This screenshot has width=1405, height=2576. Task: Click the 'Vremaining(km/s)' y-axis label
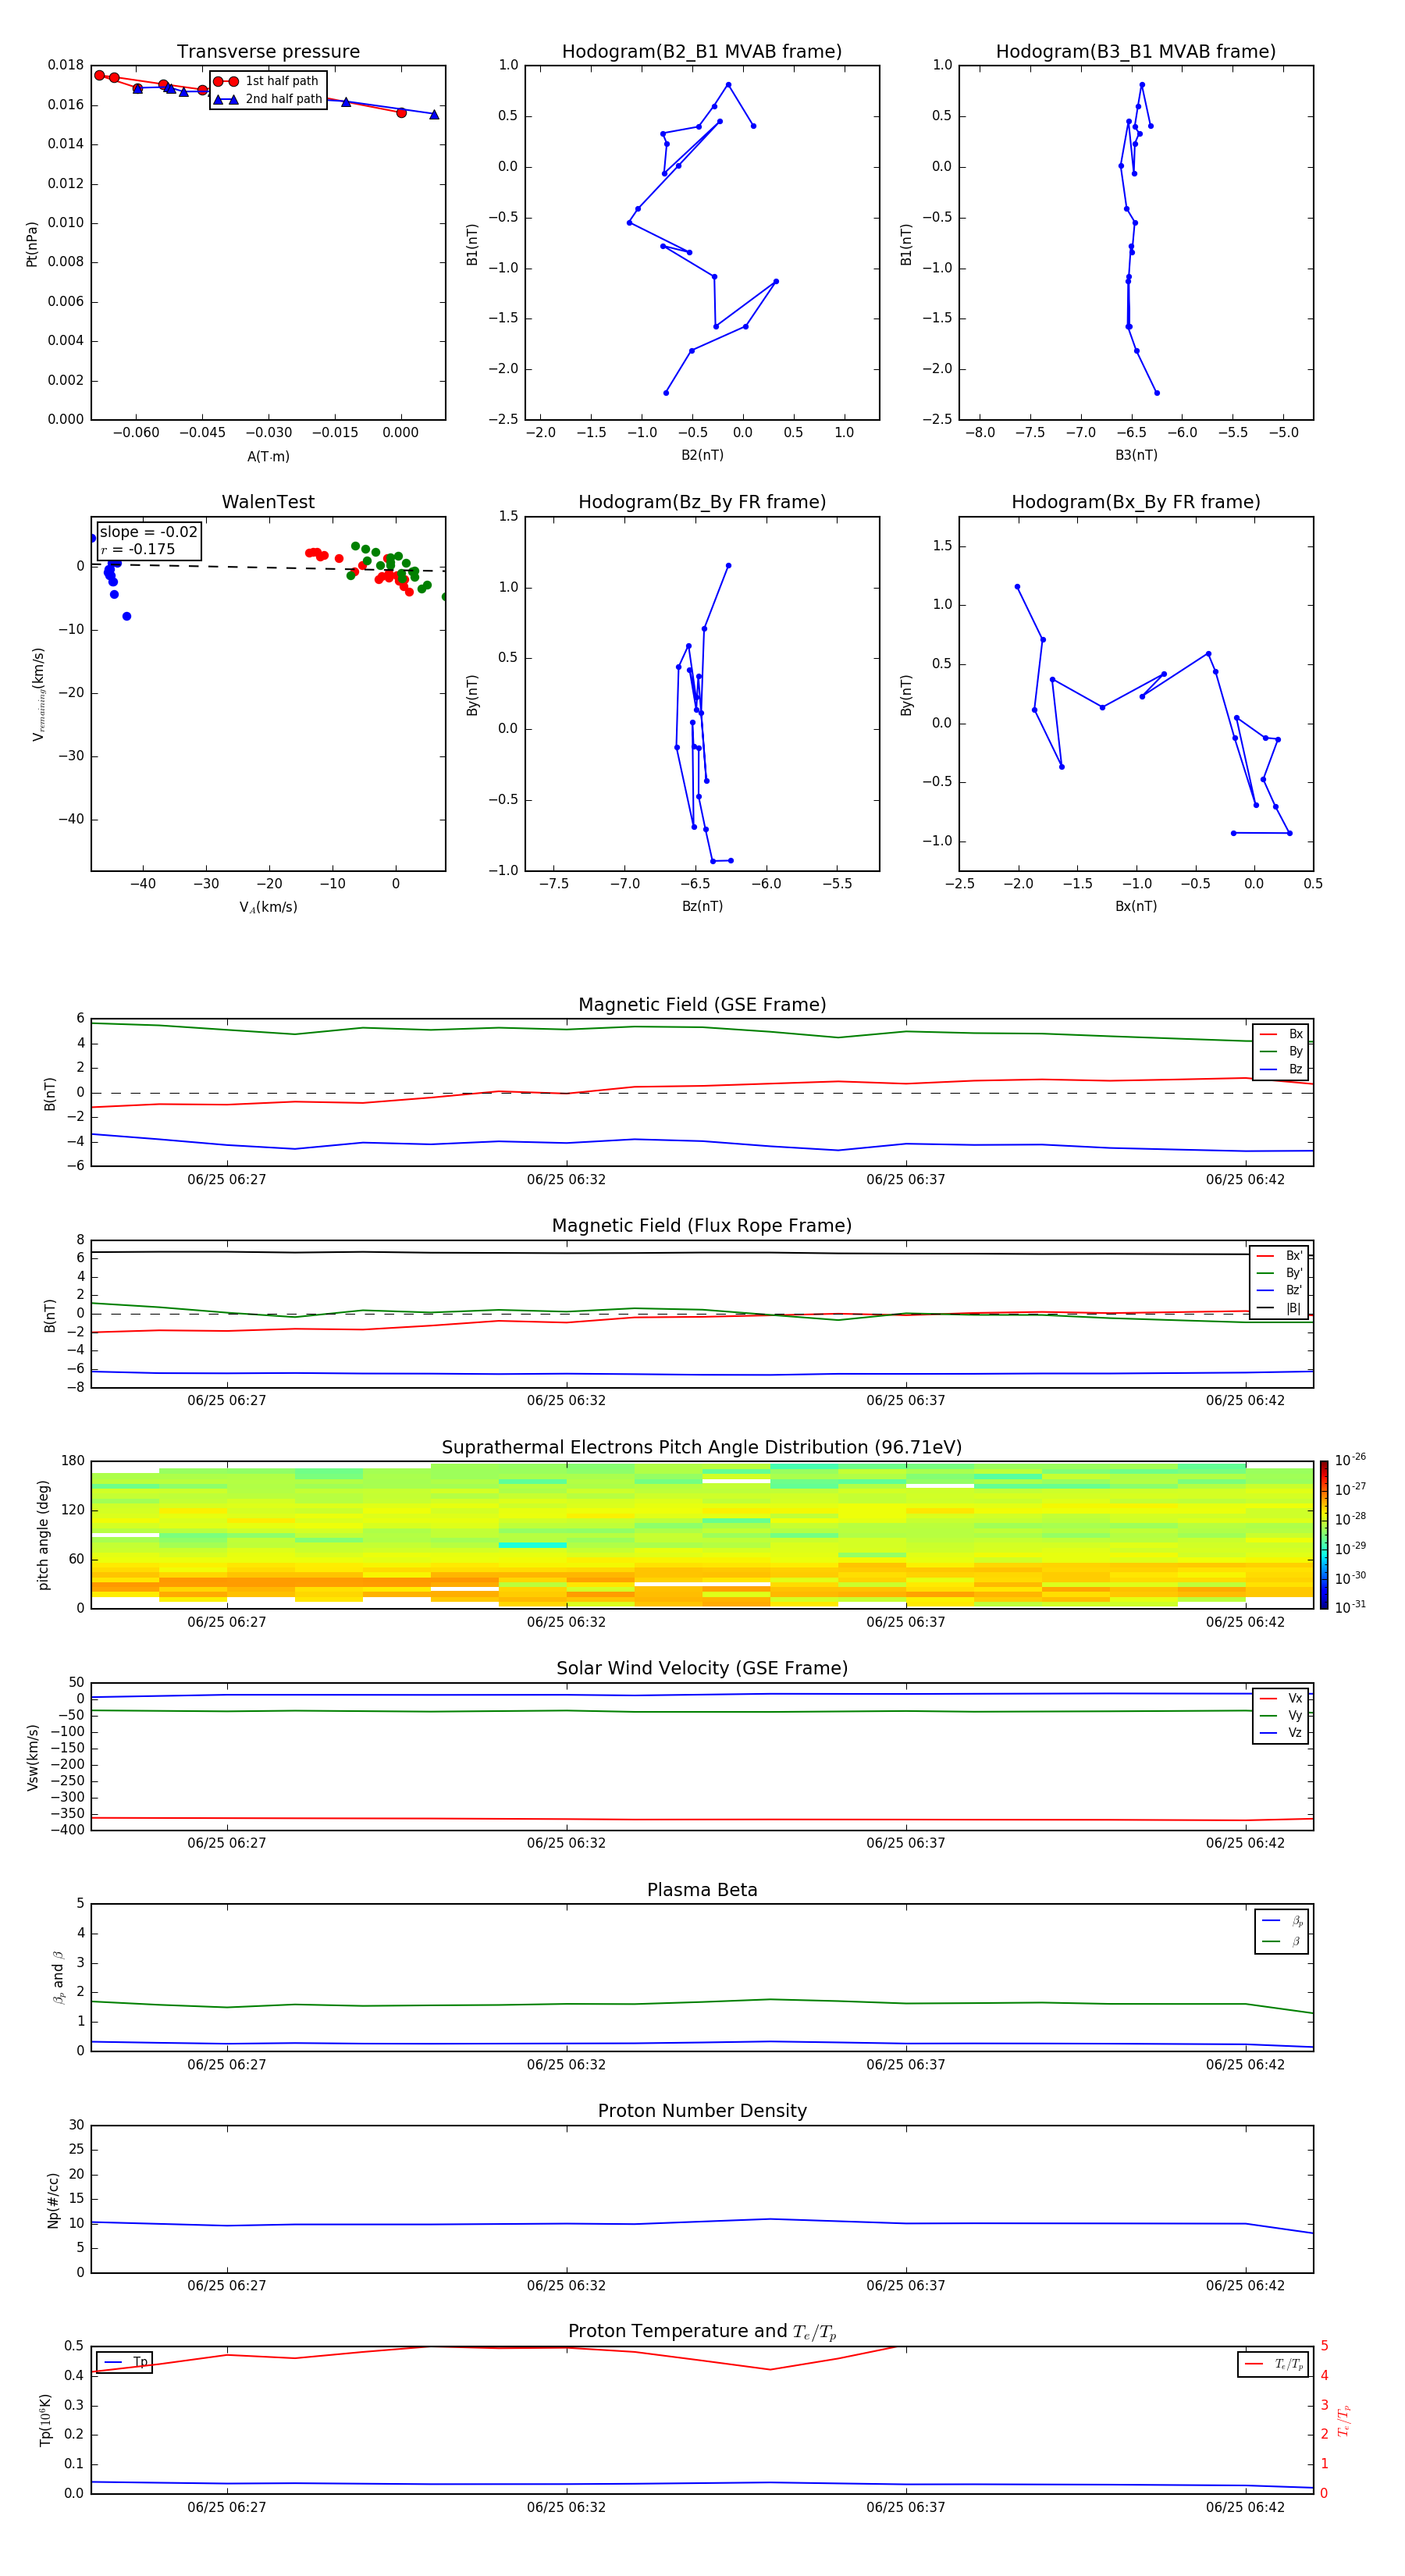pos(38,694)
